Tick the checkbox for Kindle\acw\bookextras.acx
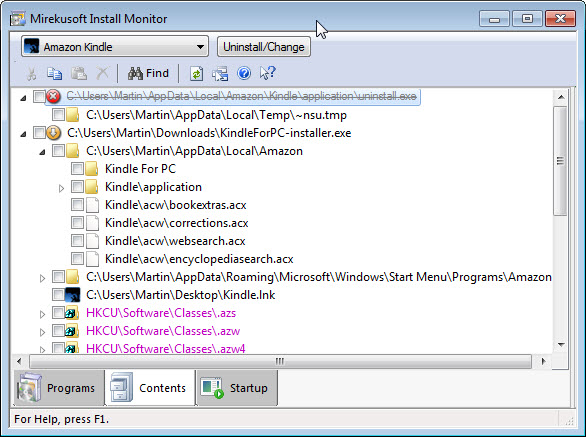The width and height of the screenshot is (586, 437). click(77, 204)
